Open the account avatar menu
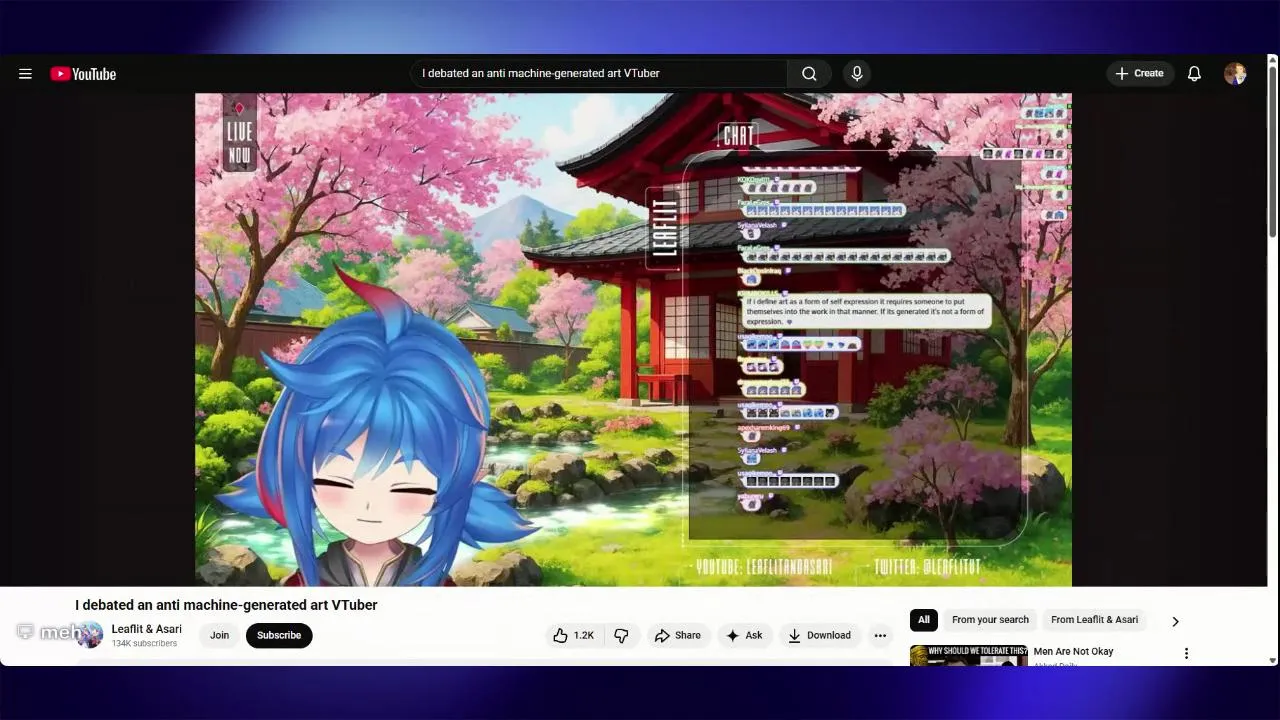This screenshot has height=720, width=1280. [x=1235, y=73]
